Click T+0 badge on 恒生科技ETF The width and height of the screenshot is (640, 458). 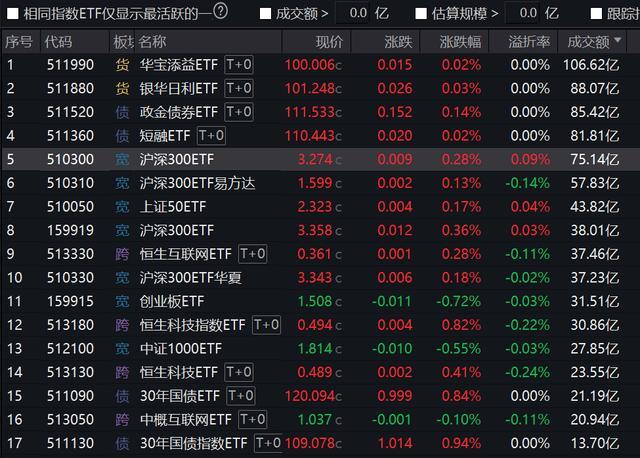click(x=239, y=372)
